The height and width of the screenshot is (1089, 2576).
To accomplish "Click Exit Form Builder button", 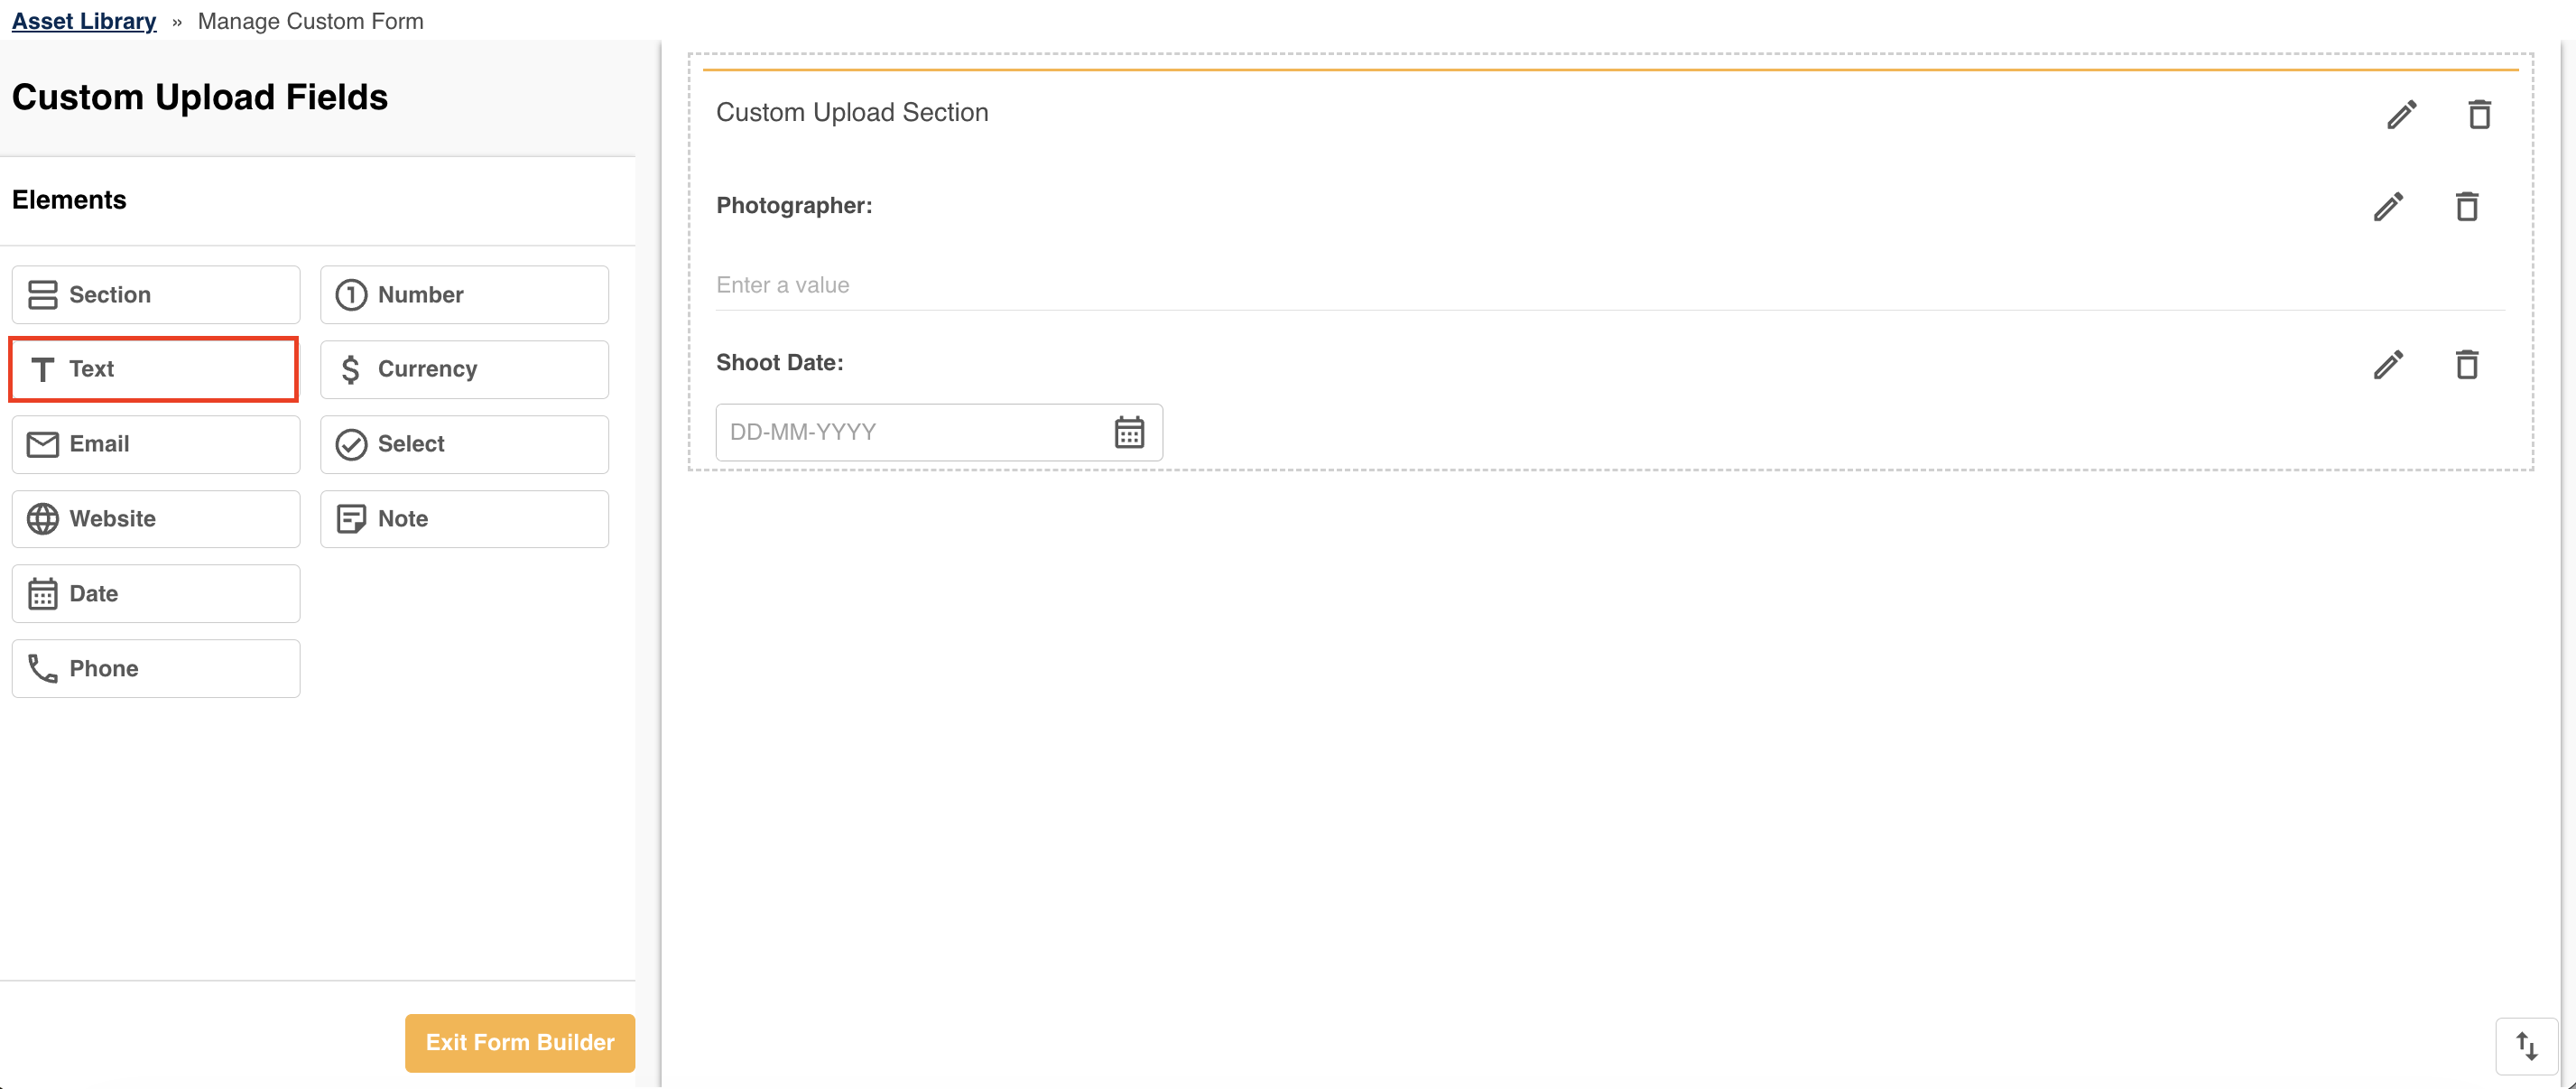I will pos(520,1043).
